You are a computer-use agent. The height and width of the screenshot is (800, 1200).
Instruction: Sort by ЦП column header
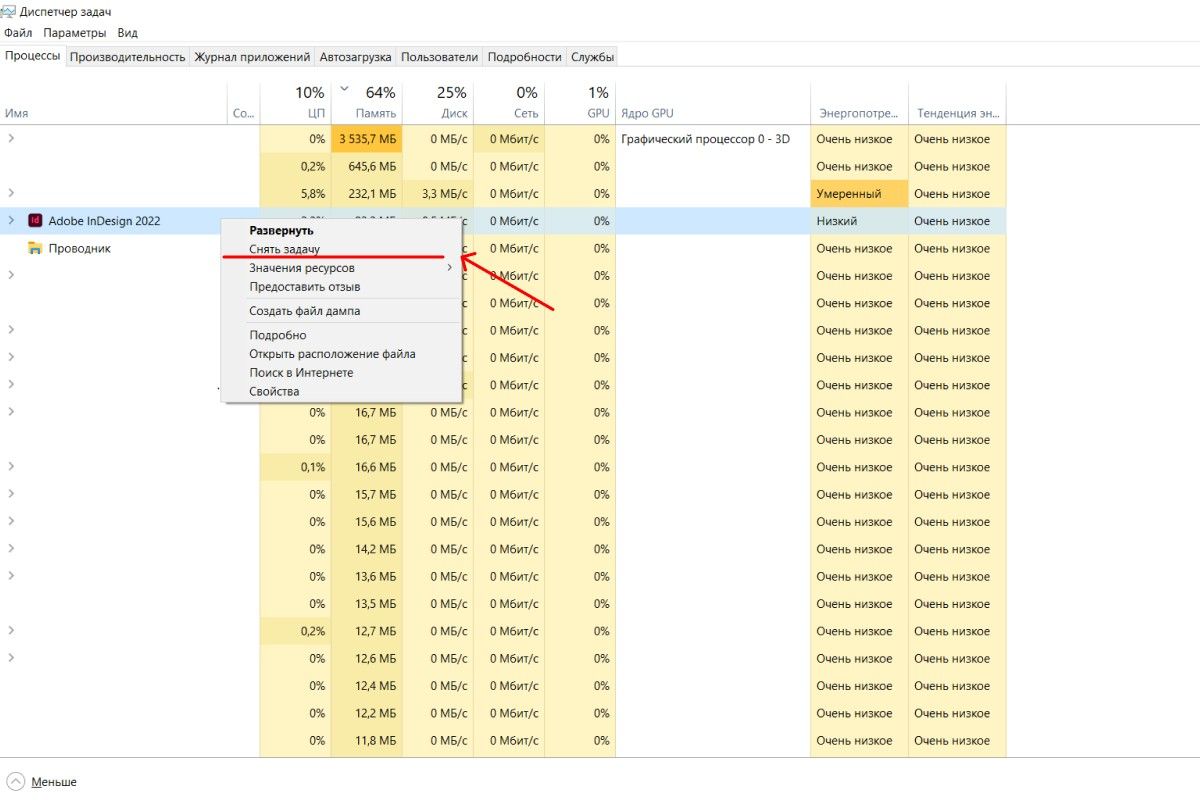click(x=295, y=102)
